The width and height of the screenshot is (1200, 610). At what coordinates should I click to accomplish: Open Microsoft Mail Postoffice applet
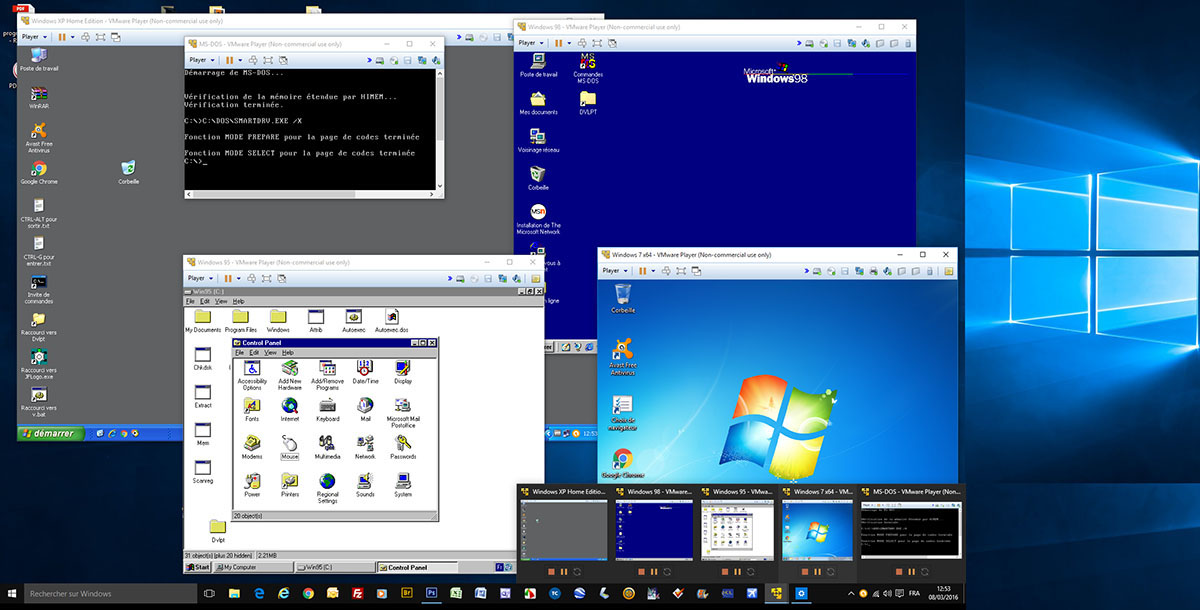coord(403,412)
